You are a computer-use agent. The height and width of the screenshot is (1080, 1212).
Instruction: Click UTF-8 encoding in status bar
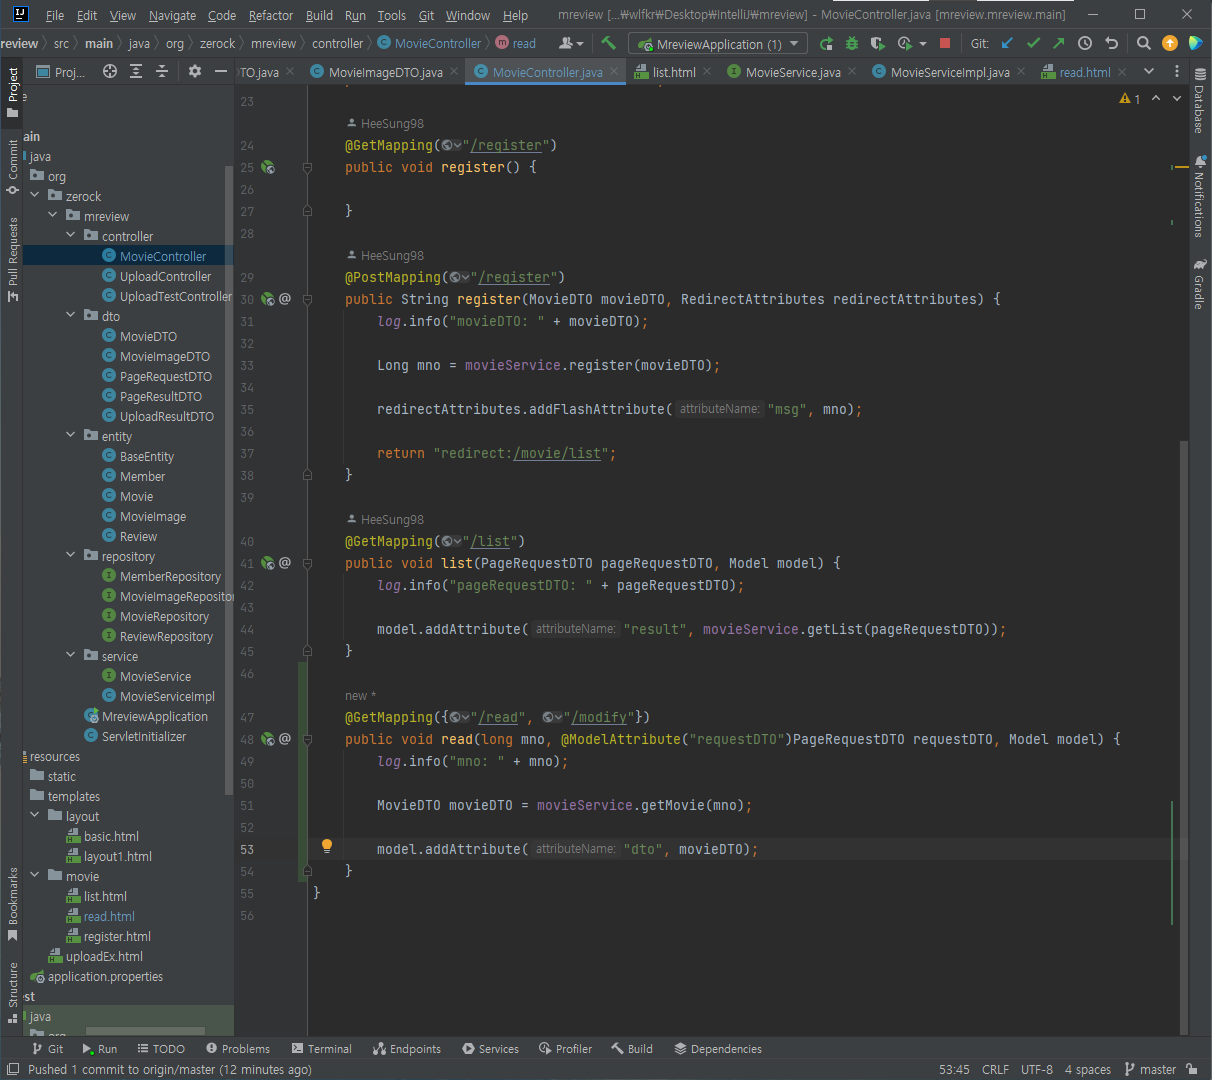coord(1036,1069)
